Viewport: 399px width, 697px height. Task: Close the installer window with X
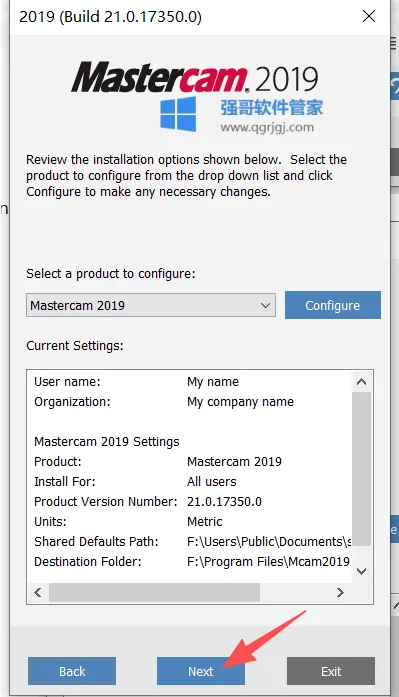(369, 16)
